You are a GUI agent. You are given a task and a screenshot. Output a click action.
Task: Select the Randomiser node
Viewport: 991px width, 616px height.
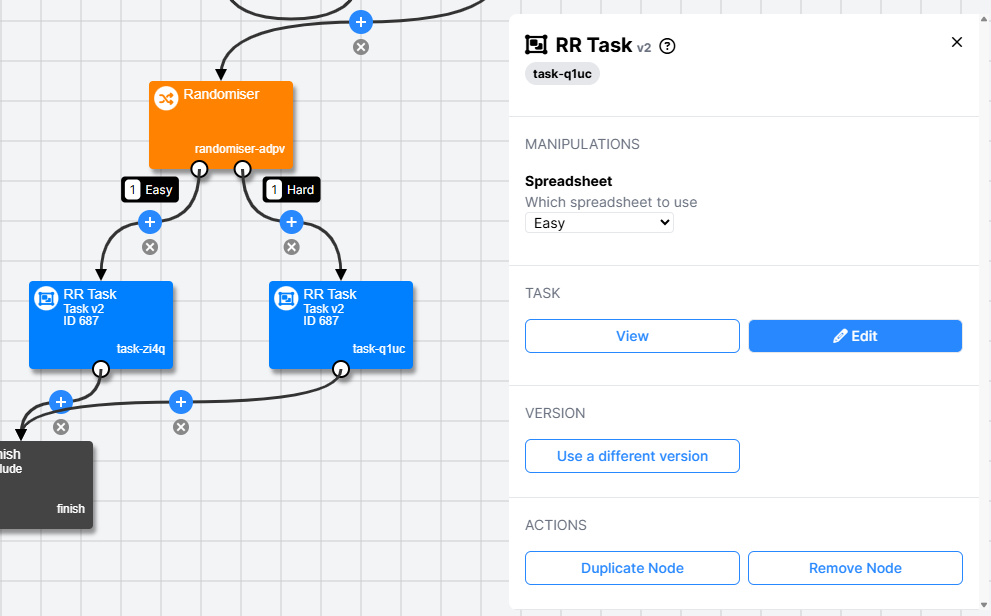coord(221,125)
